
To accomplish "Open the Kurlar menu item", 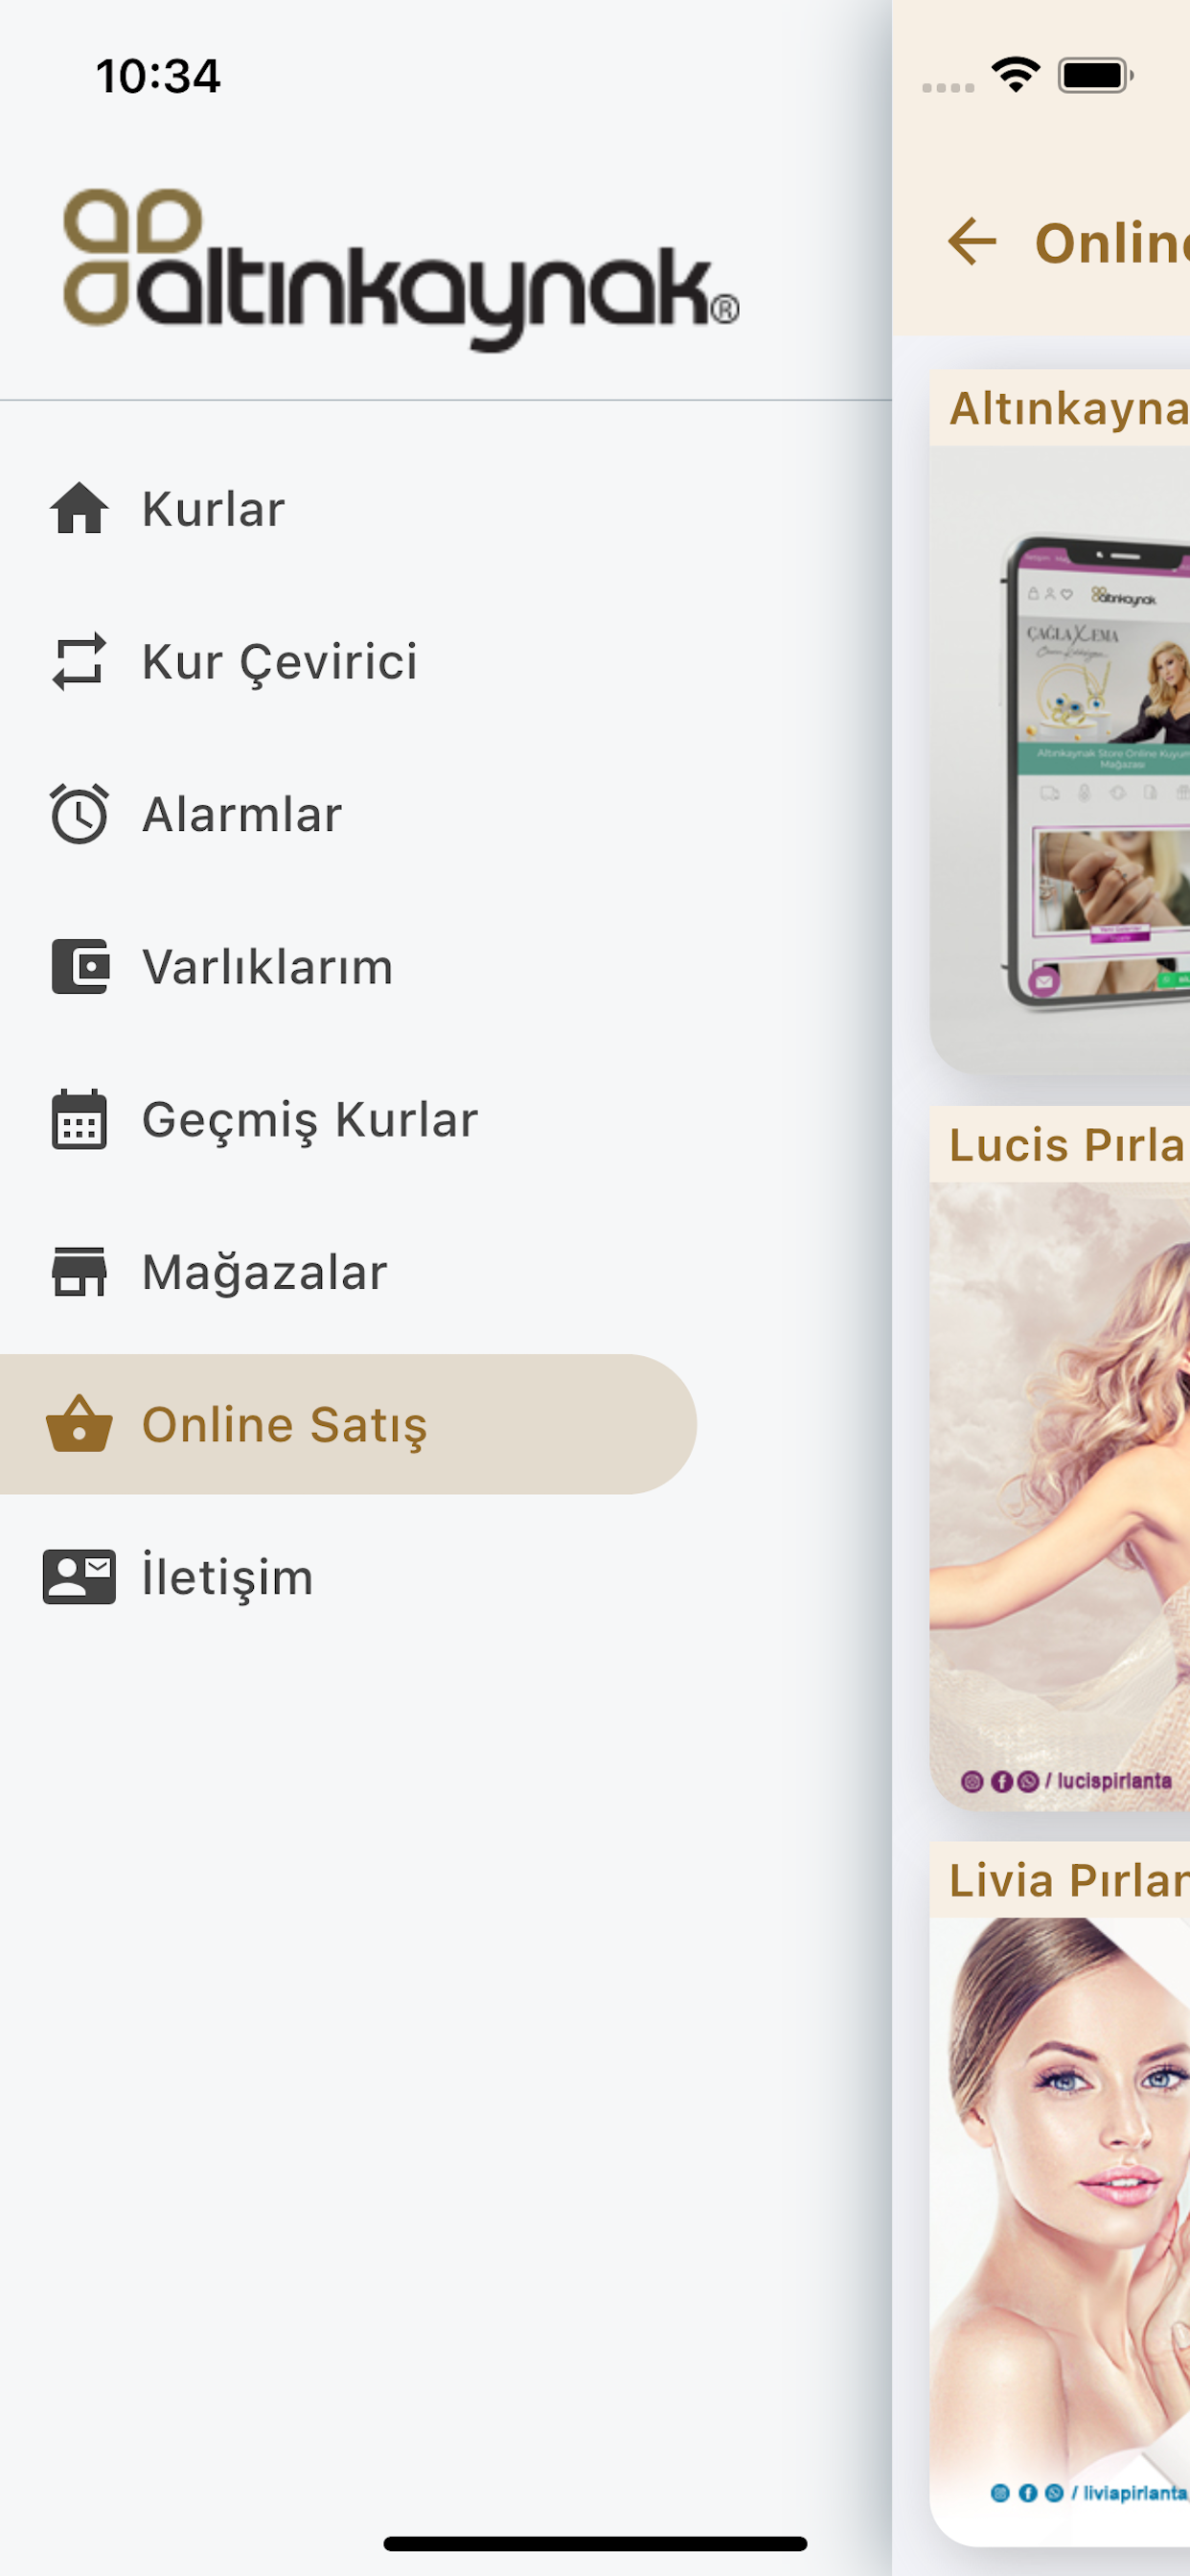I will pos(348,508).
